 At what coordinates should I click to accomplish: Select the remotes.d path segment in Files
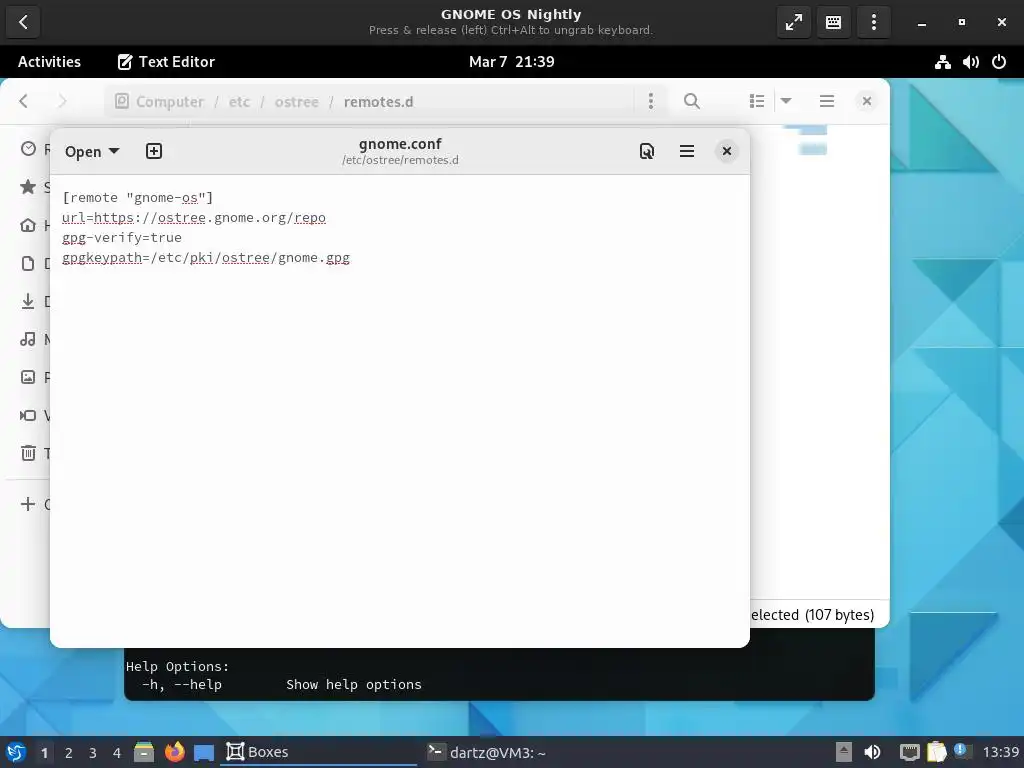(x=378, y=102)
